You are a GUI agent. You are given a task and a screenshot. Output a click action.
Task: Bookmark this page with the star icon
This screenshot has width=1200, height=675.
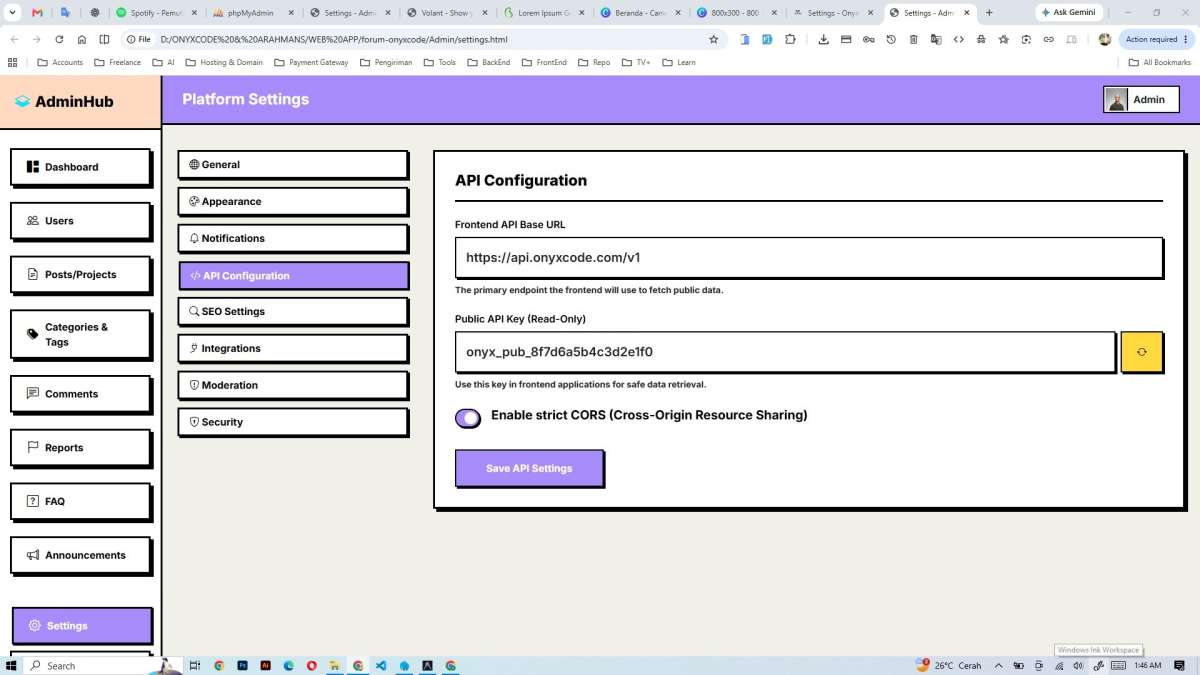[713, 39]
